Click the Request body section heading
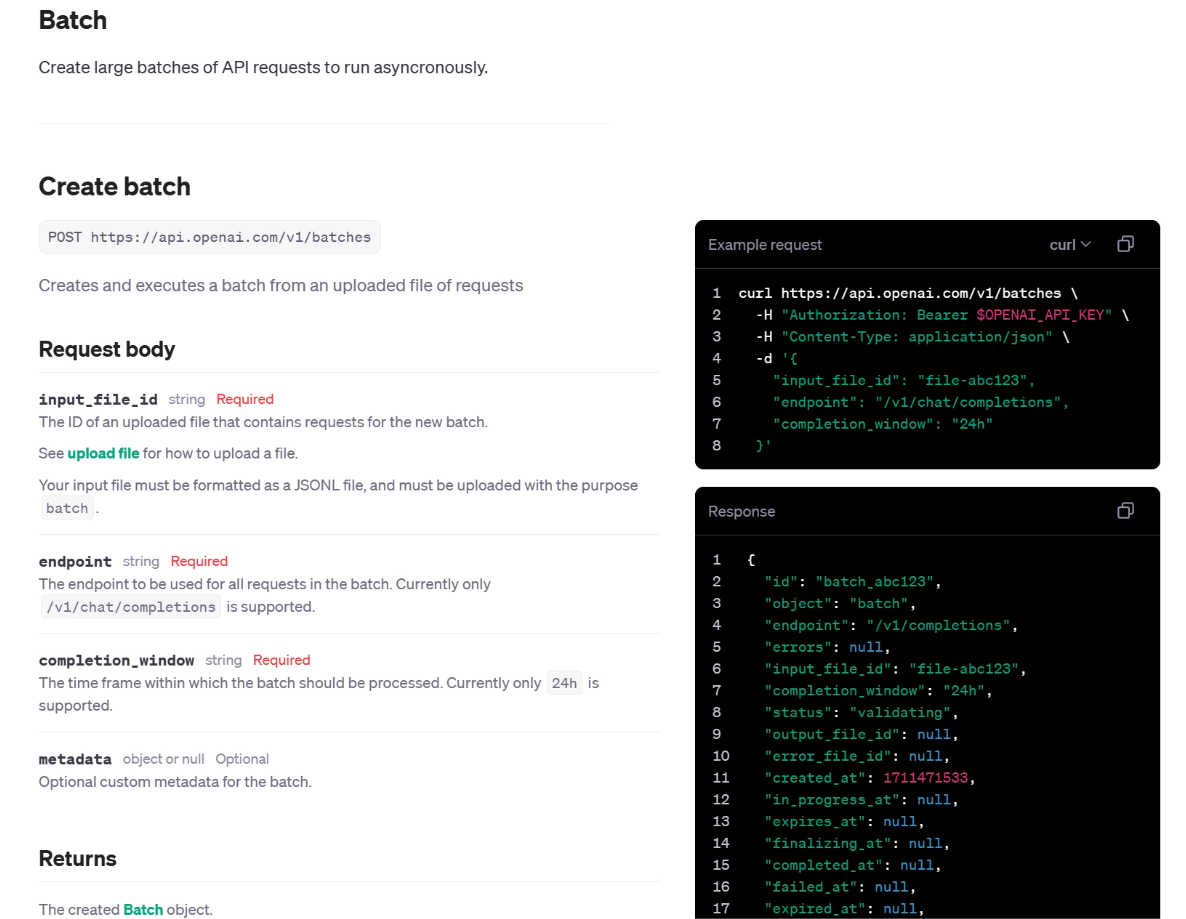 point(107,349)
